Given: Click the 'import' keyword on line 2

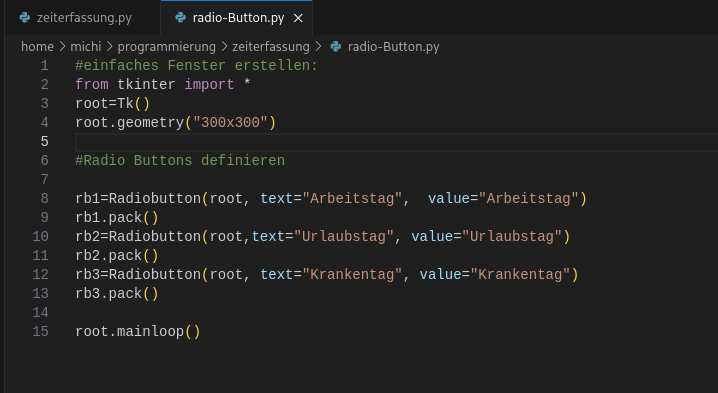Looking at the screenshot, I should (209, 85).
